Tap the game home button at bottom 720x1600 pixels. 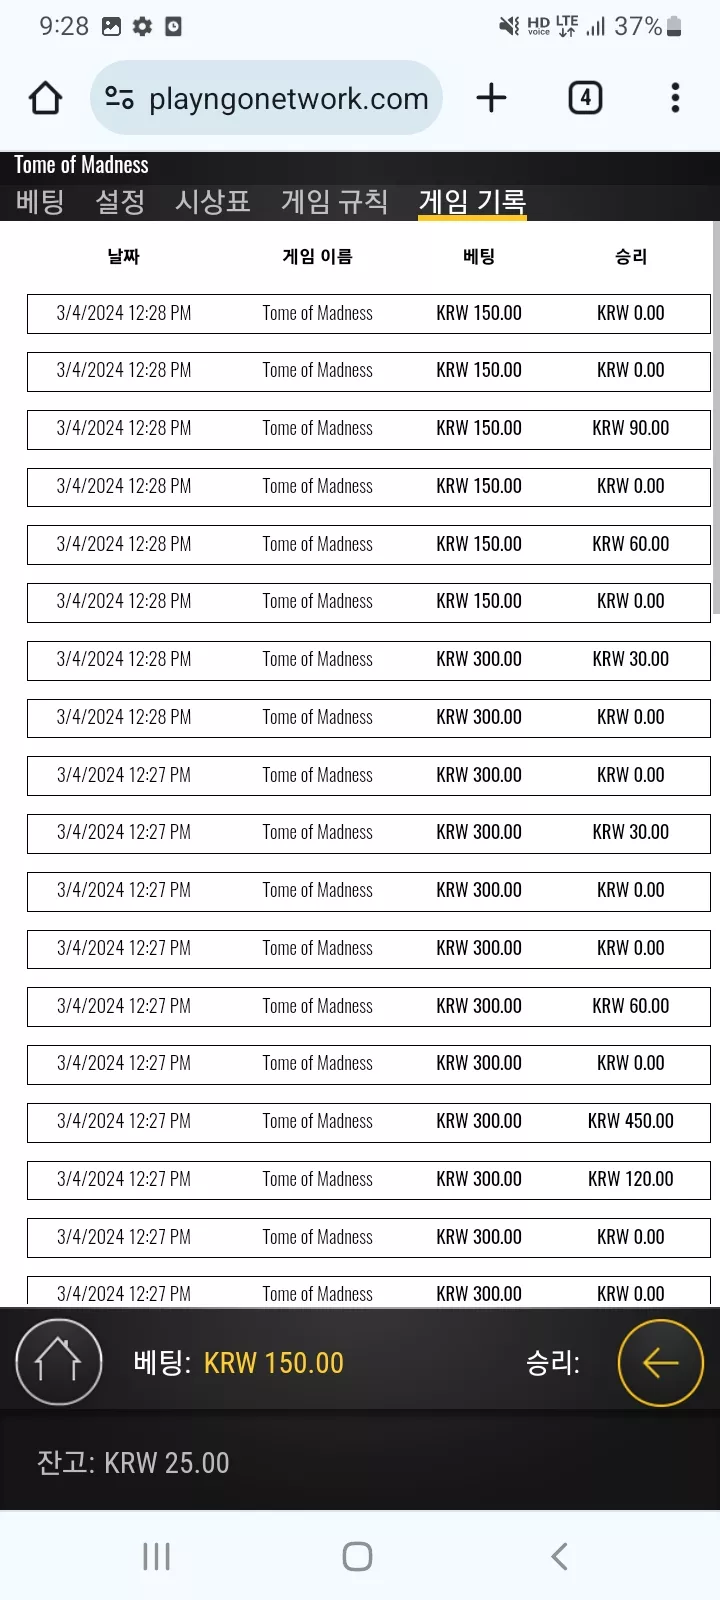[x=59, y=1362]
